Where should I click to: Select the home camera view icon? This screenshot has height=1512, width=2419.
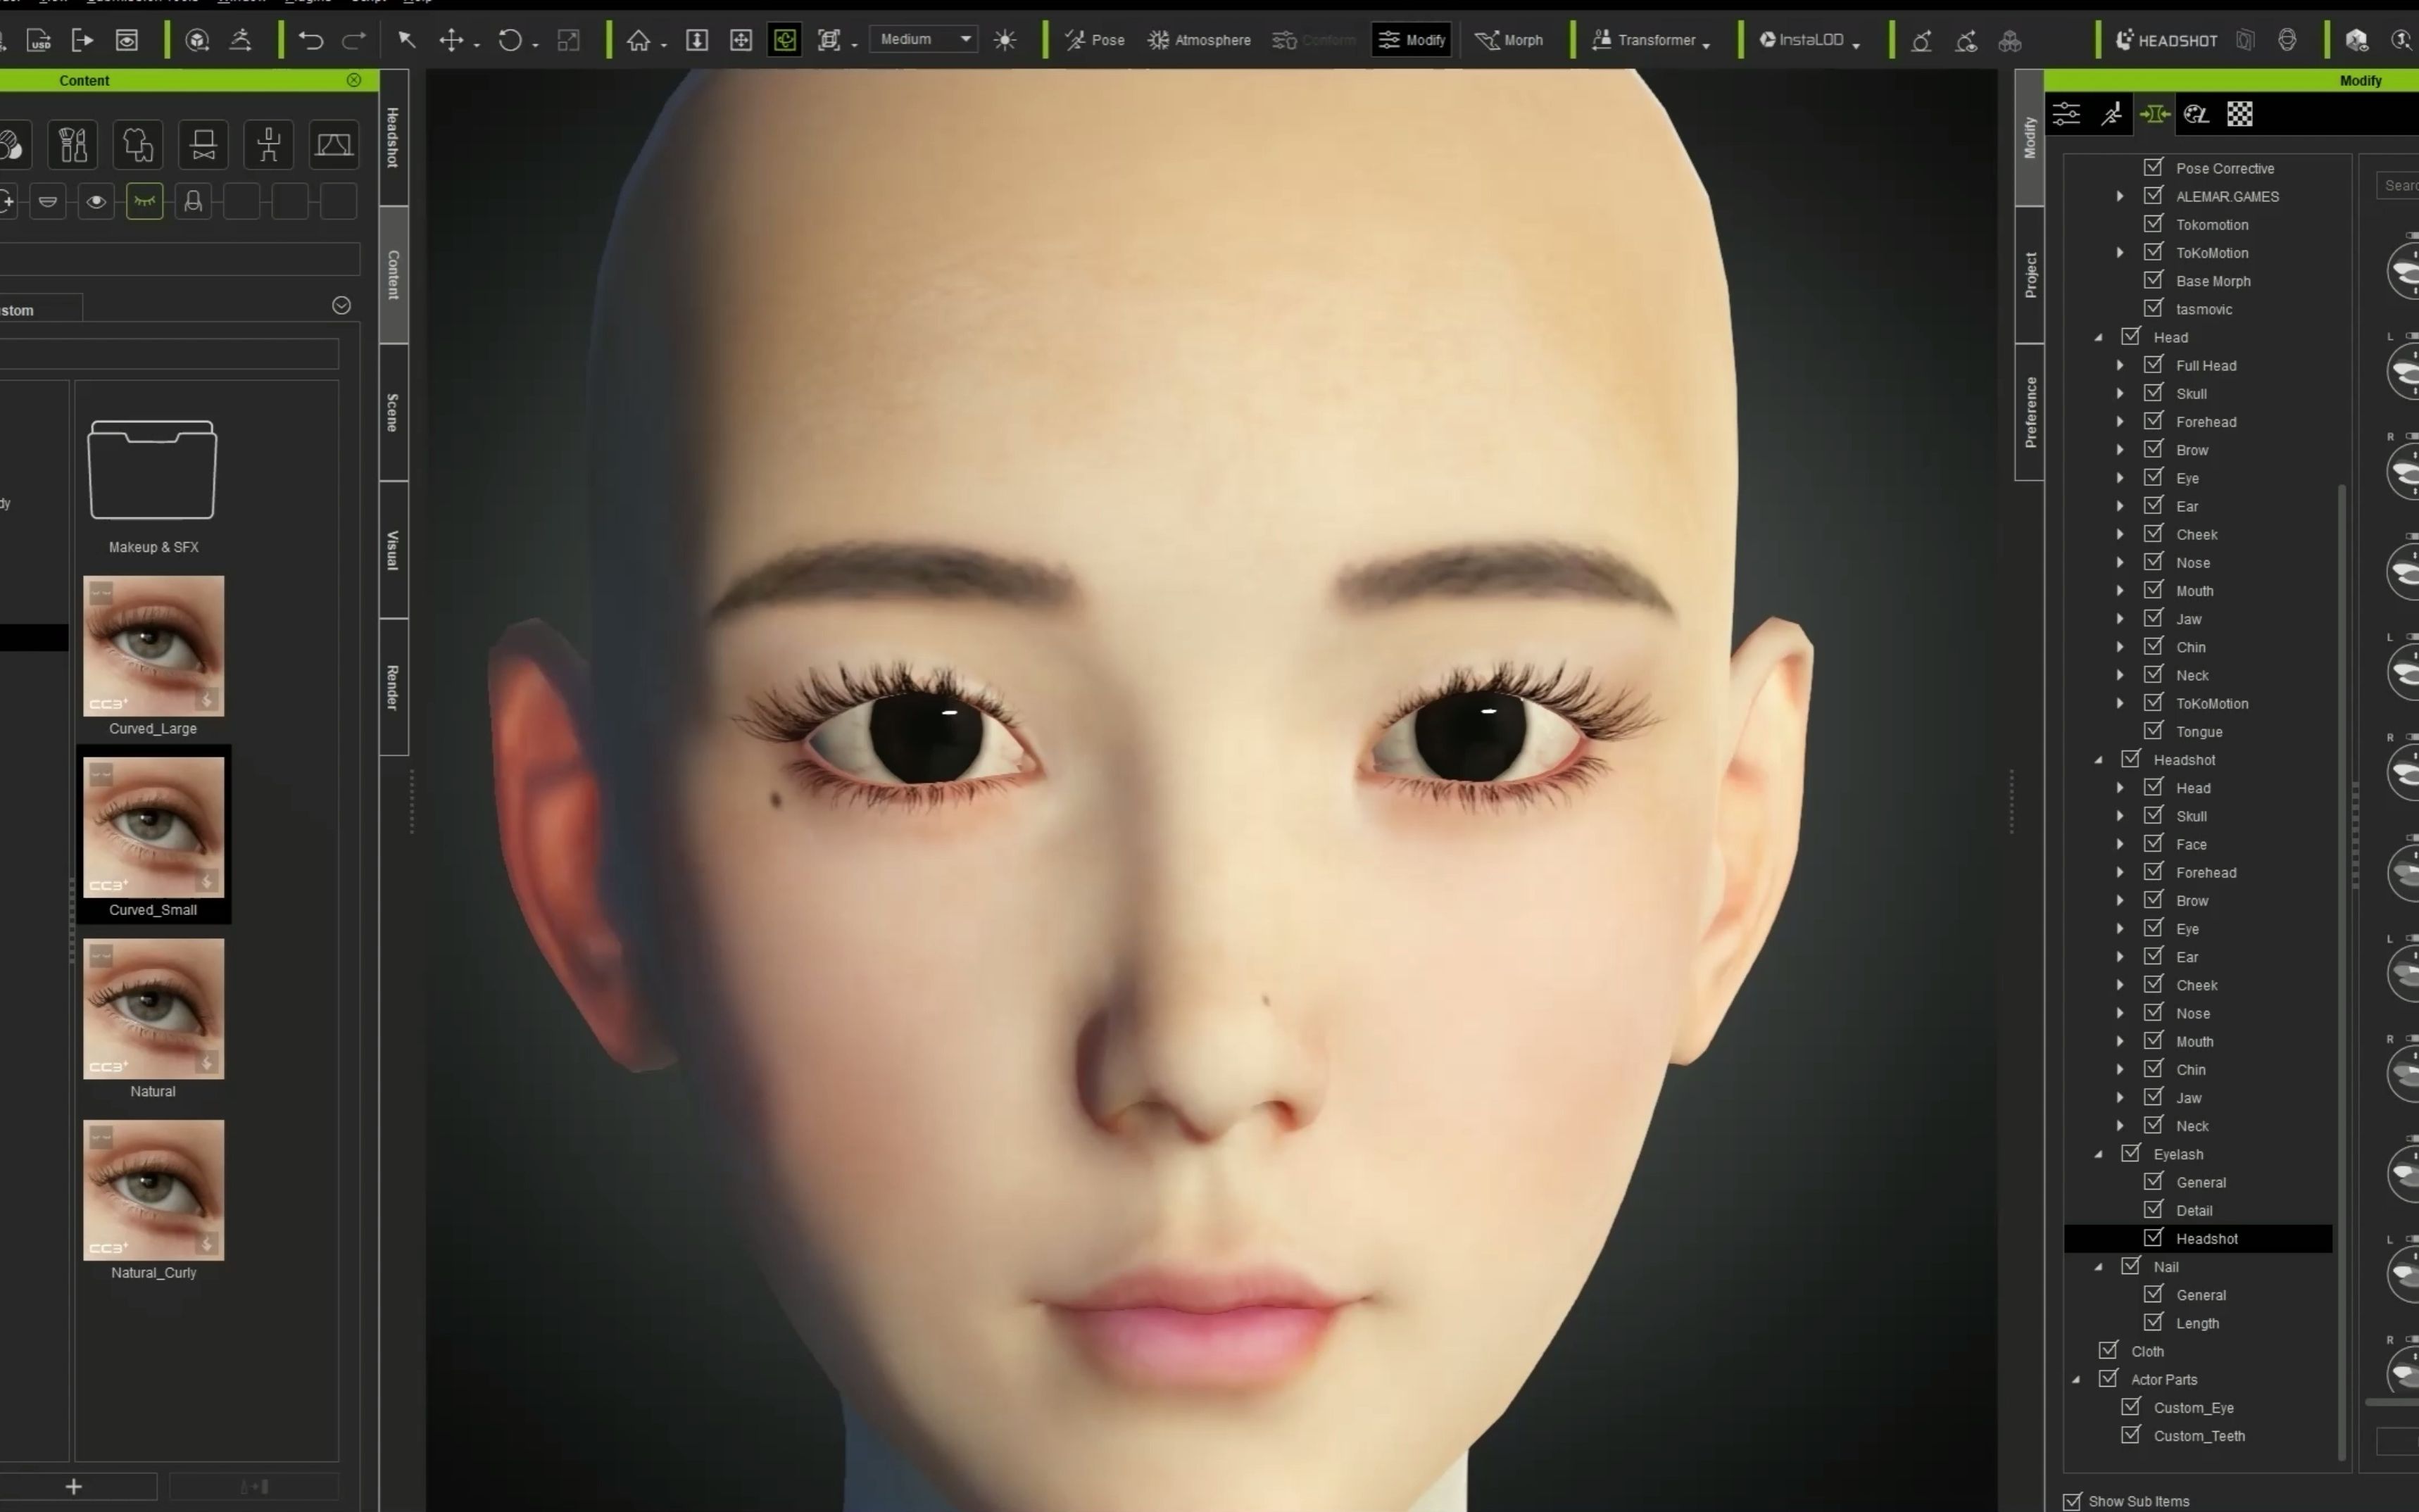click(638, 40)
